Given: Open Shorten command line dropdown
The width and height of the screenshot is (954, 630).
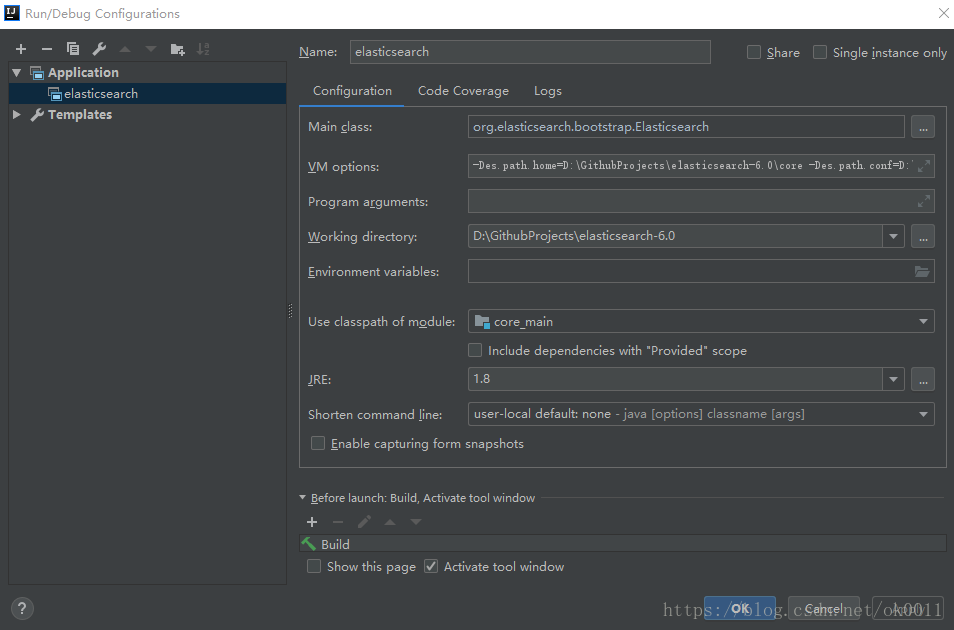Looking at the screenshot, I should tap(924, 414).
